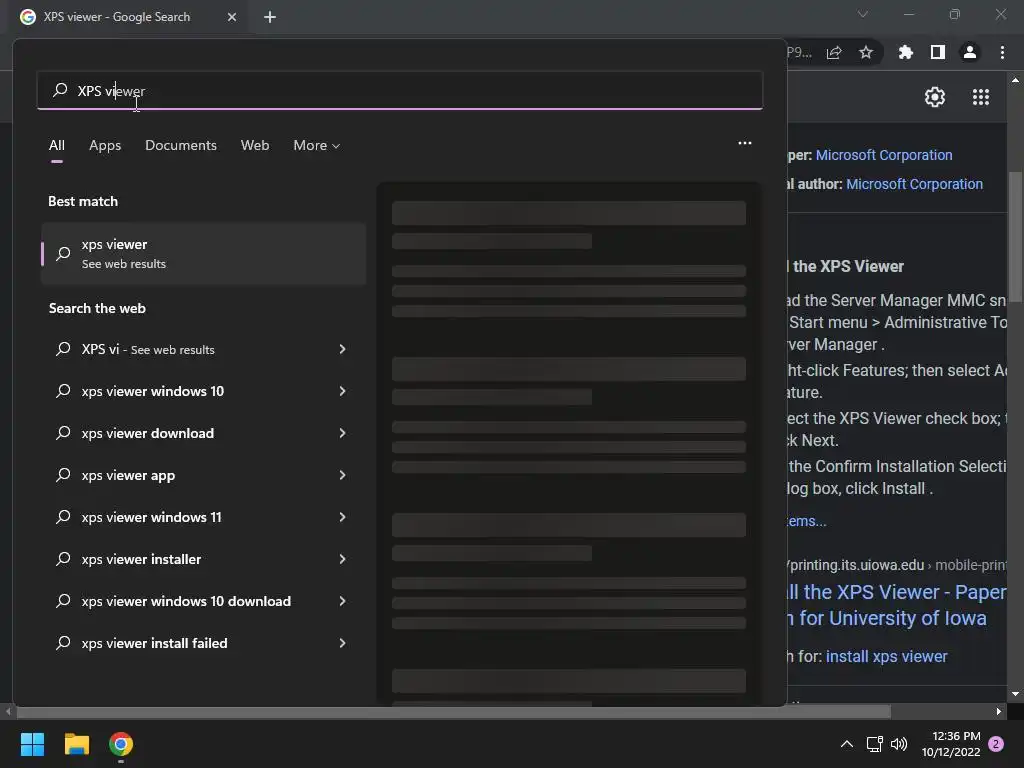Select the All search filter tab

[x=57, y=146]
